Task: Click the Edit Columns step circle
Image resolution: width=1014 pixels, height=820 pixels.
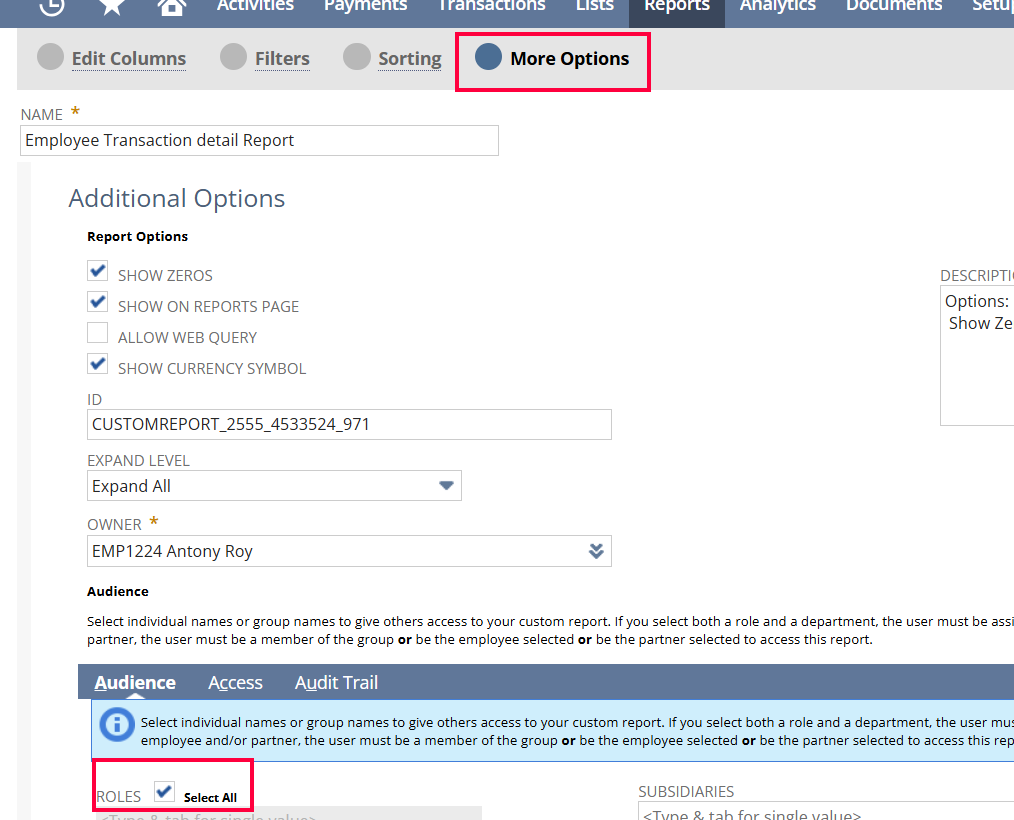Action: click(50, 57)
